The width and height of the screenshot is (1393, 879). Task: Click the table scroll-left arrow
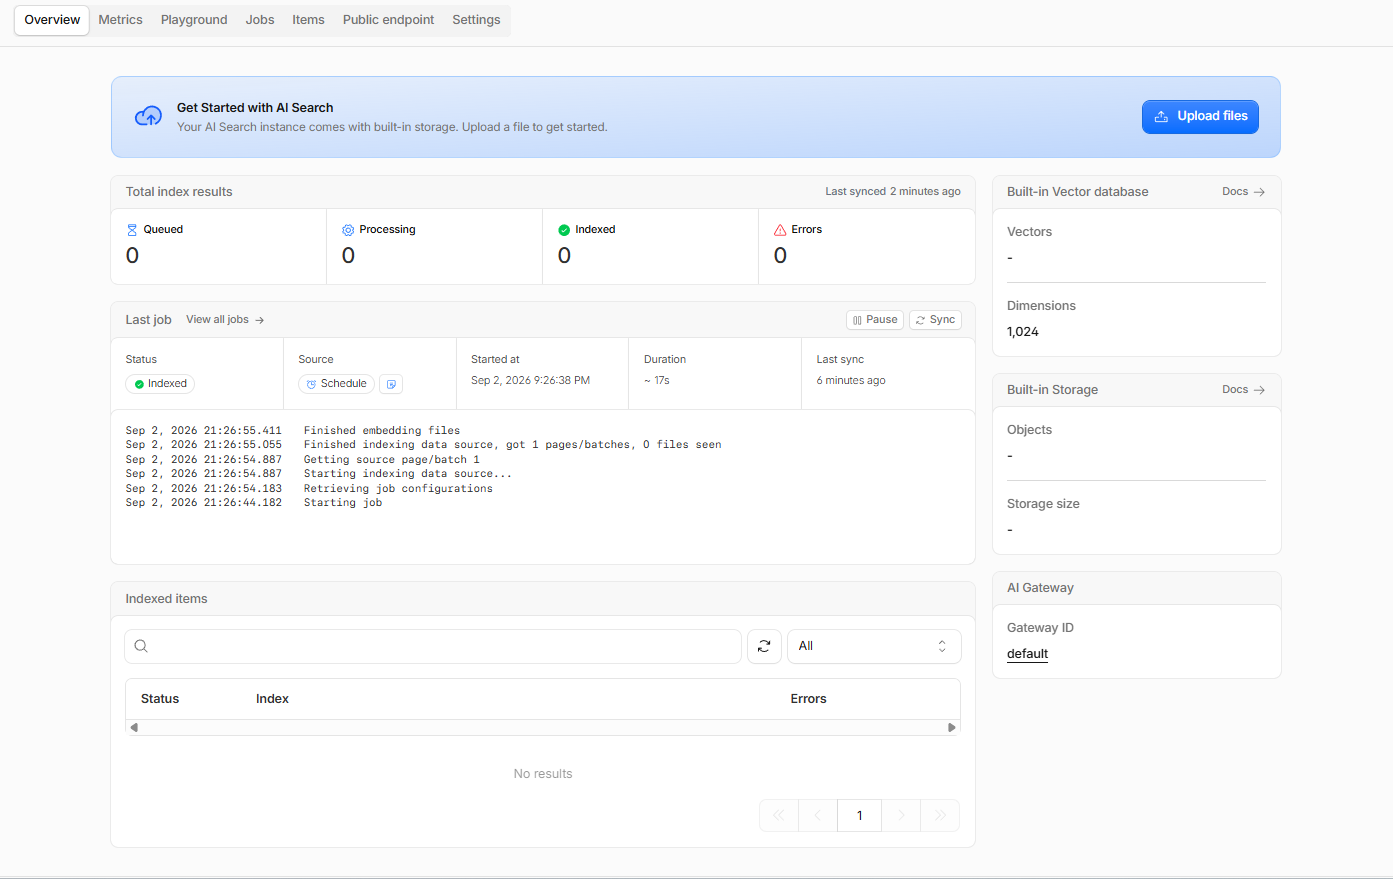point(134,728)
